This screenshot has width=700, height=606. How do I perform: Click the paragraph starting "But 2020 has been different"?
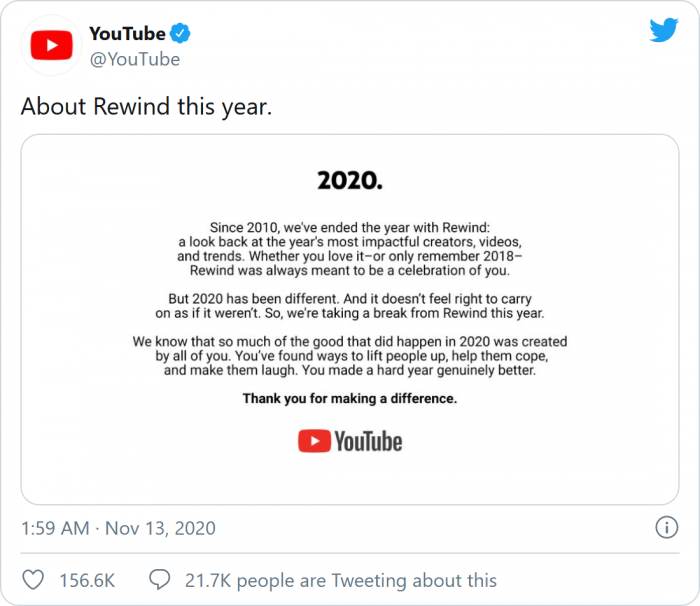(x=350, y=305)
